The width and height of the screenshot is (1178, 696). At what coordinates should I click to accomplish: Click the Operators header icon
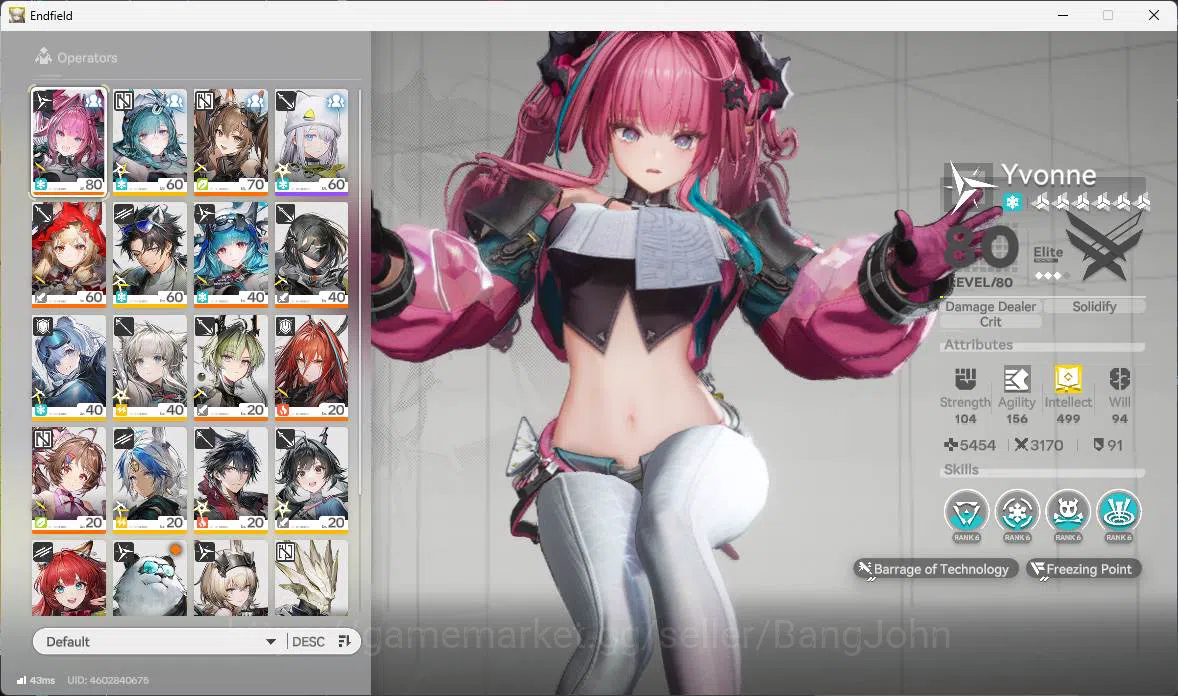point(44,56)
